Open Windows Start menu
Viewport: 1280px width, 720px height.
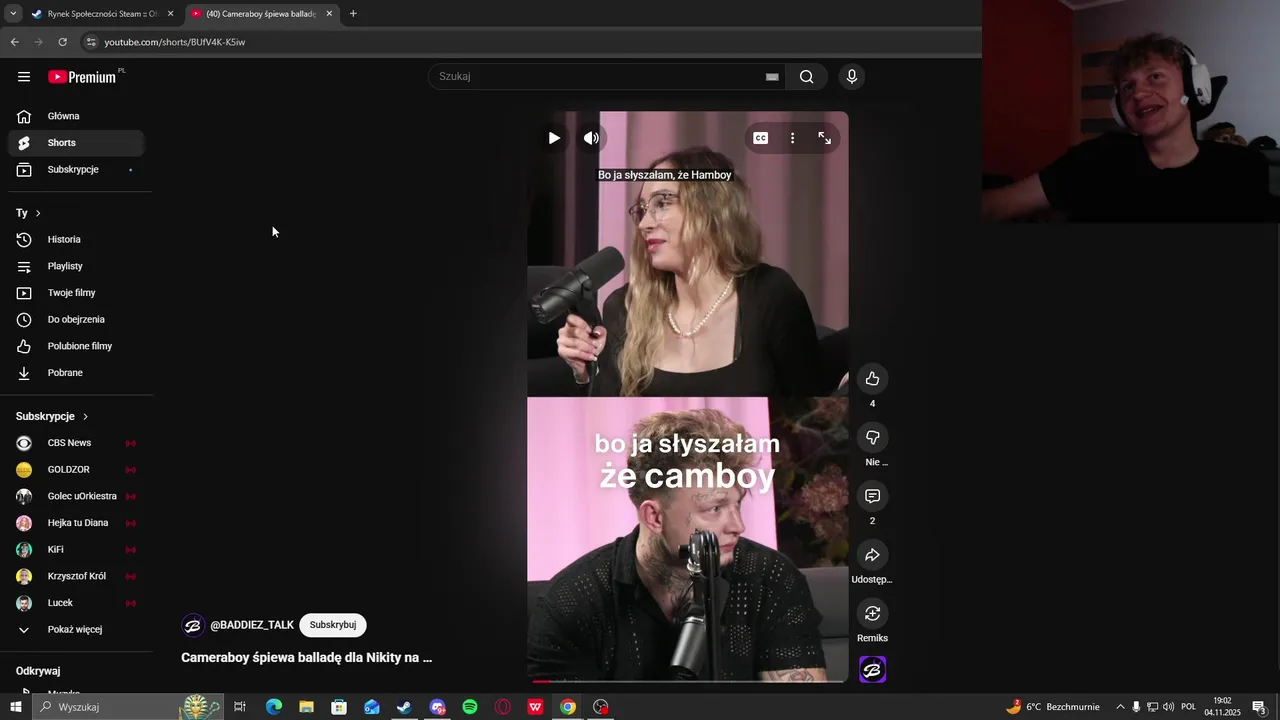16,707
